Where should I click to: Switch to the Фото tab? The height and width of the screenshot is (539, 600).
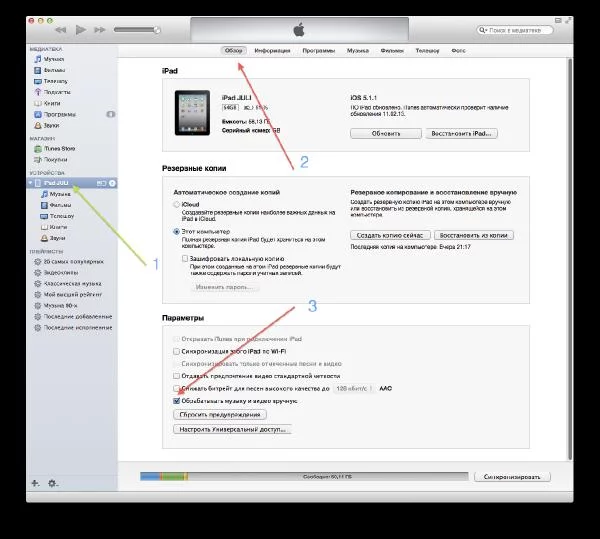pos(458,50)
